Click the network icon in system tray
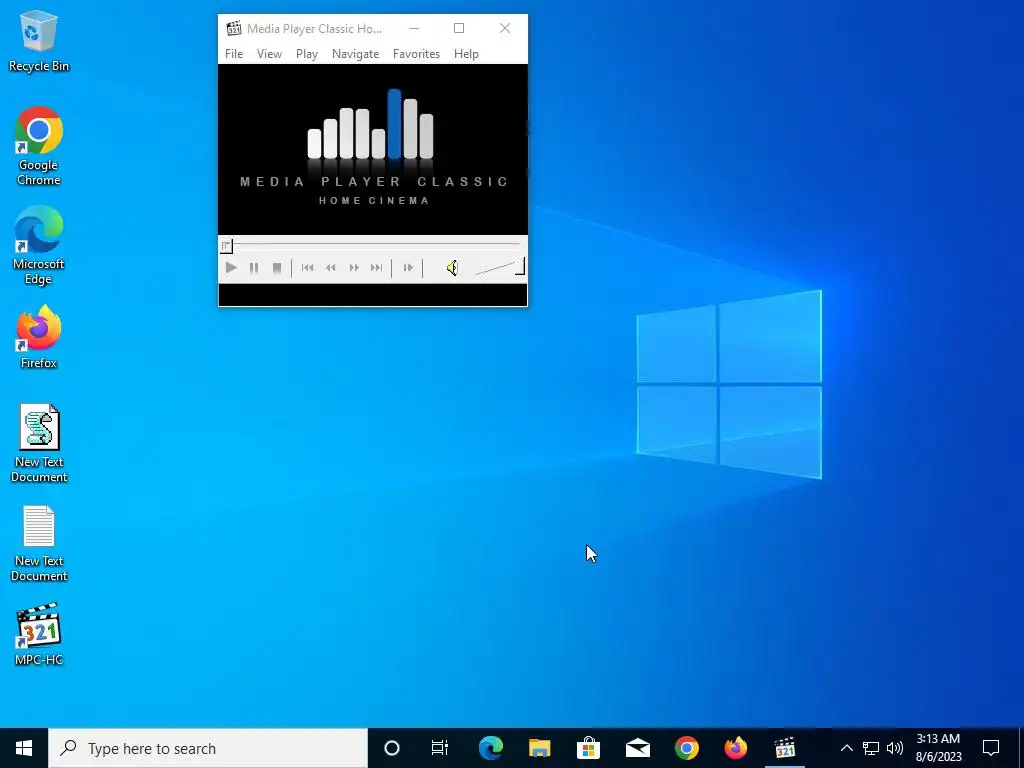 pos(871,748)
